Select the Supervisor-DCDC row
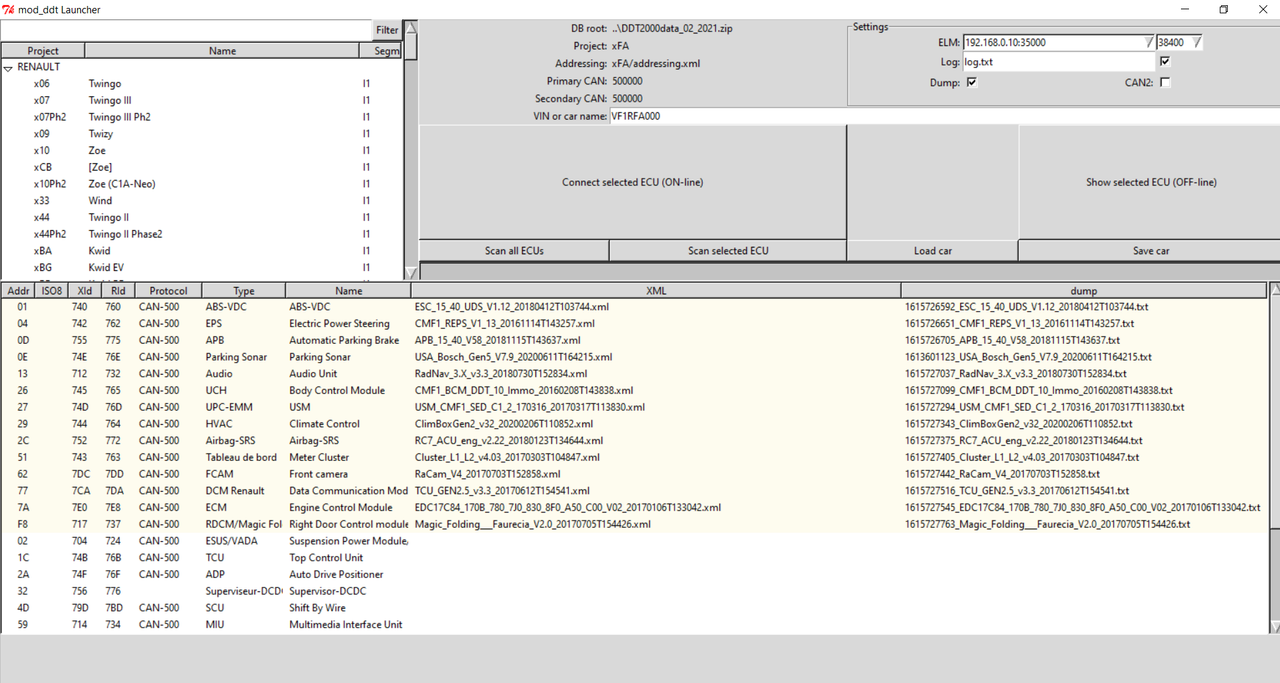Image resolution: width=1280 pixels, height=683 pixels. tap(634, 591)
